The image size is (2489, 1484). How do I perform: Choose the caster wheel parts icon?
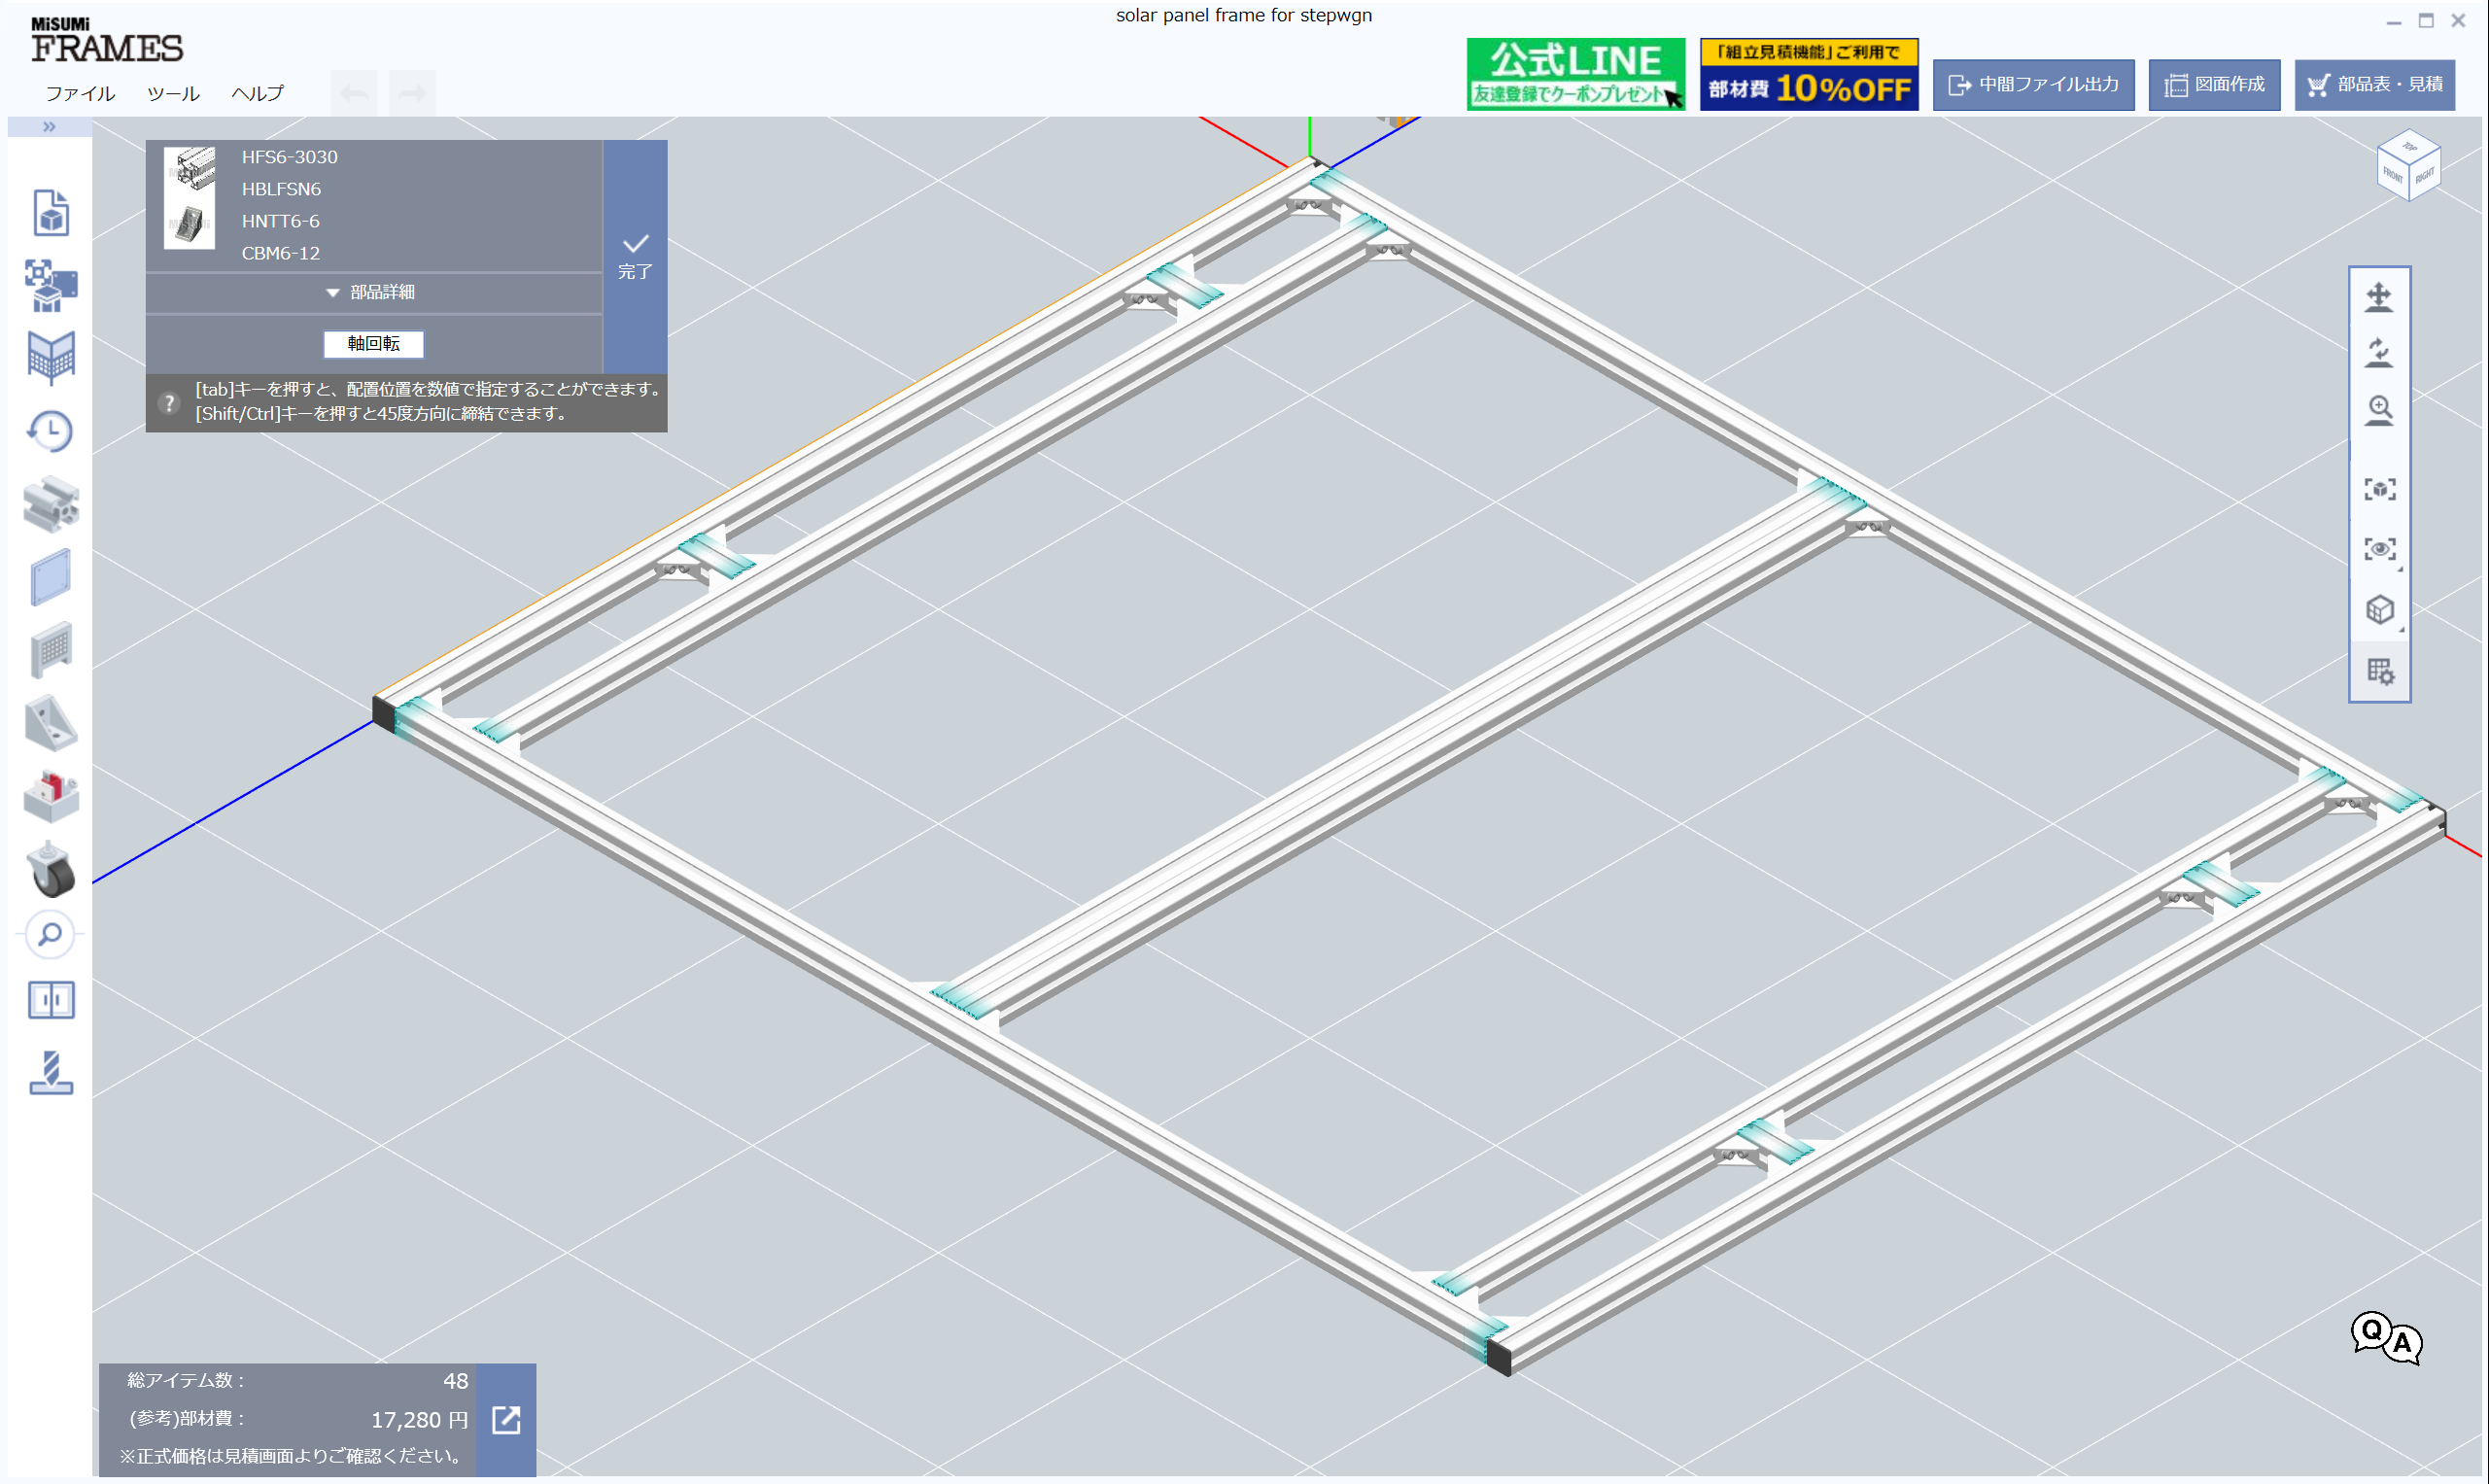pyautogui.click(x=50, y=868)
